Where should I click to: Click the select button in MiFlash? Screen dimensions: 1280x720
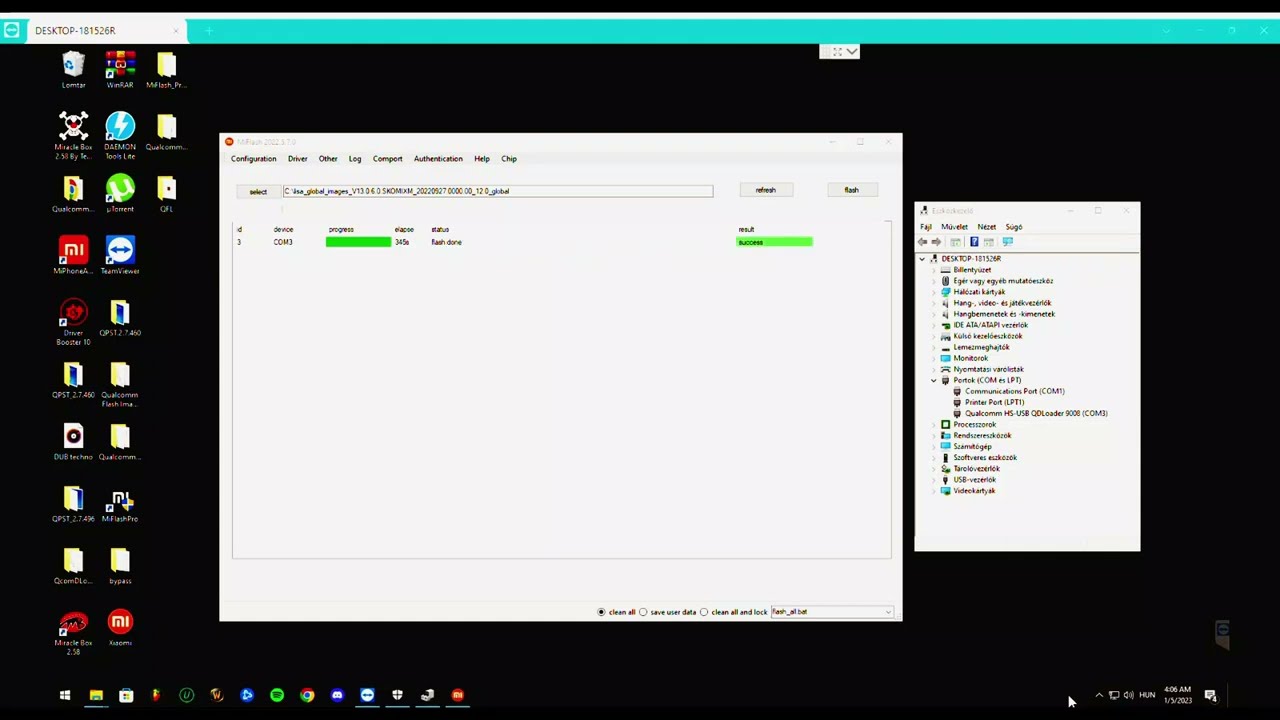click(x=258, y=191)
